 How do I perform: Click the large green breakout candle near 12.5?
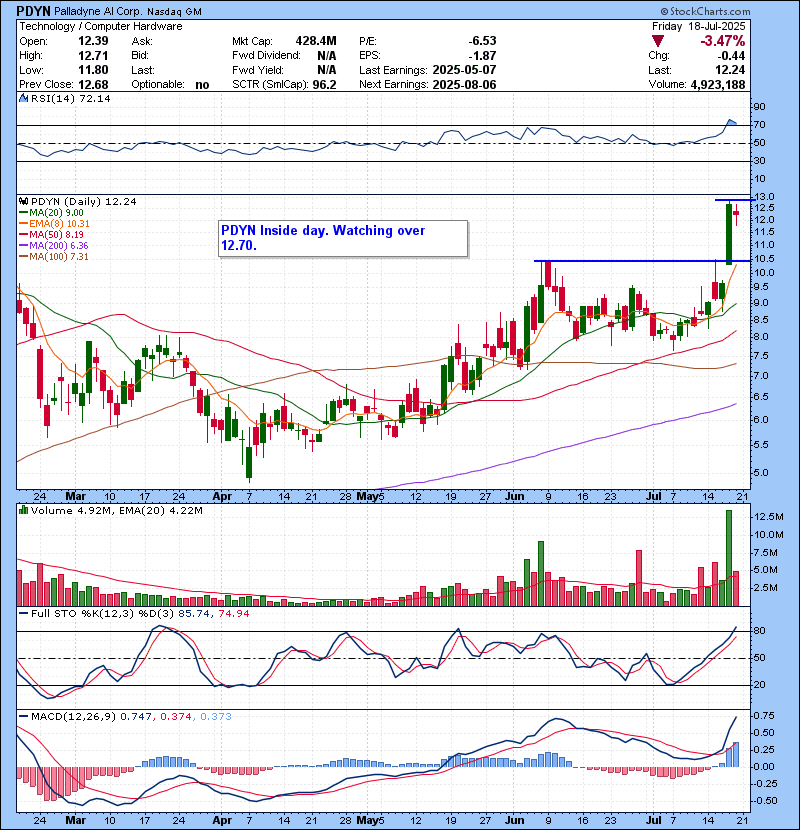[729, 234]
